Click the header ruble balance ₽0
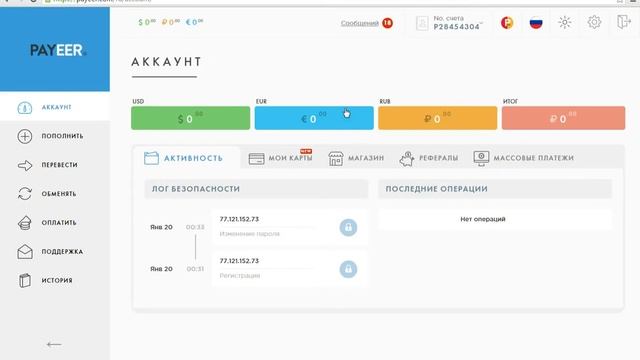 pyautogui.click(x=171, y=22)
